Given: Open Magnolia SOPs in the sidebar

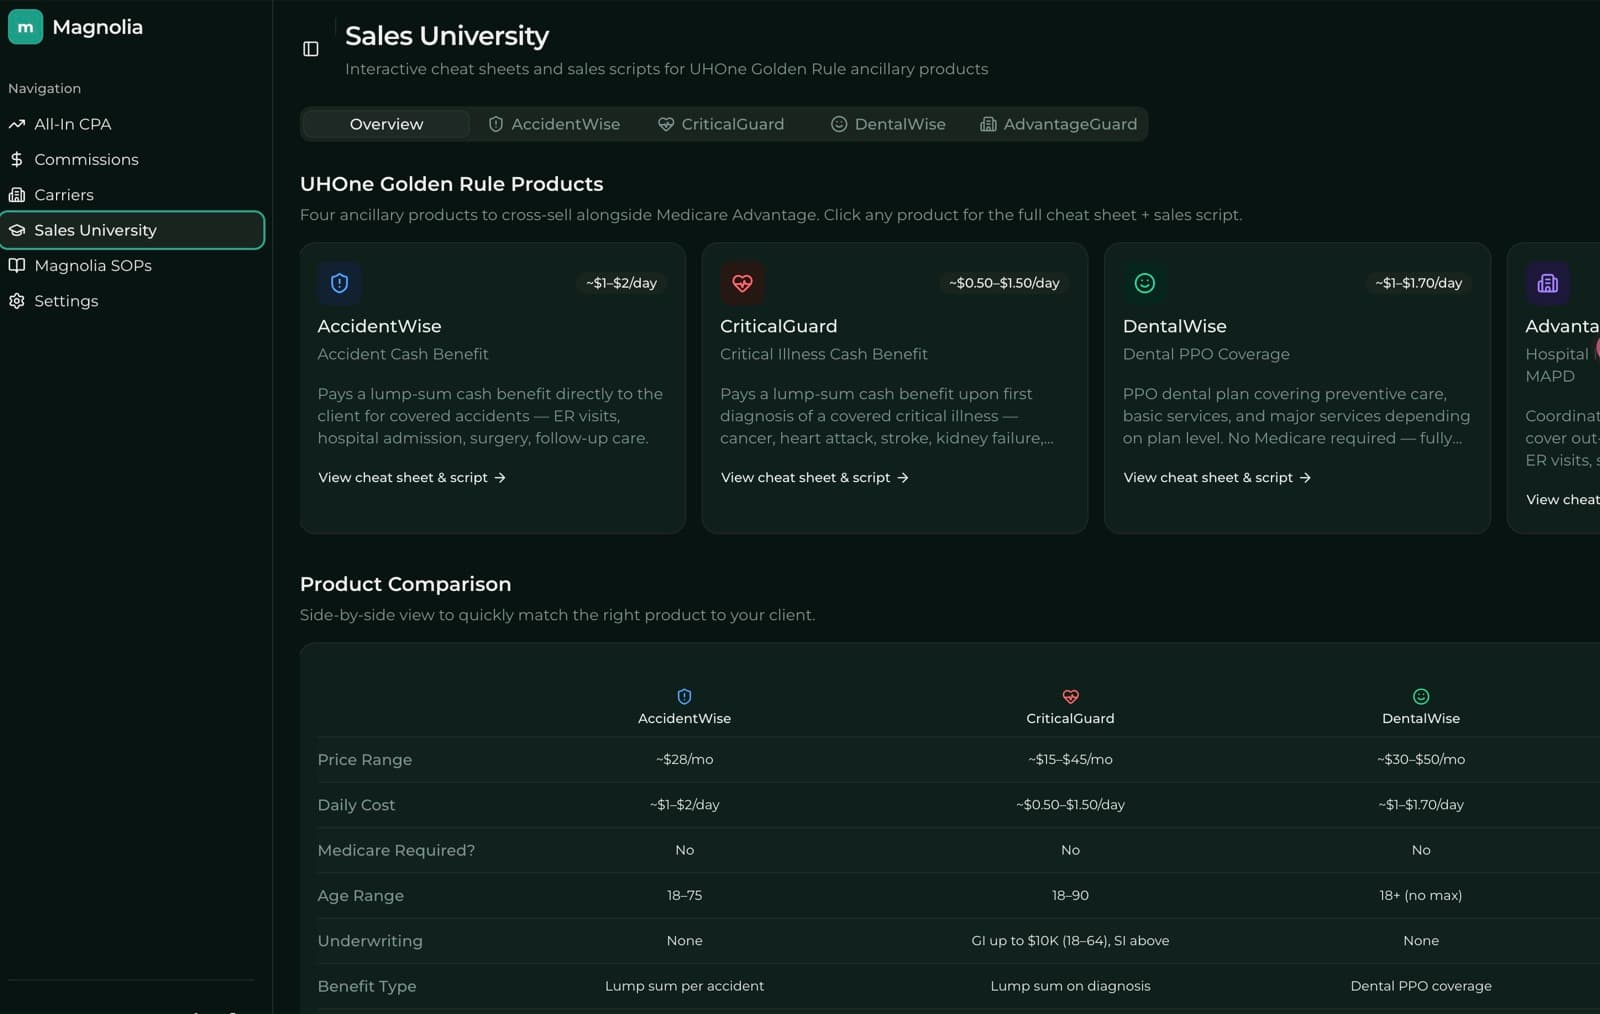Looking at the screenshot, I should (132, 265).
